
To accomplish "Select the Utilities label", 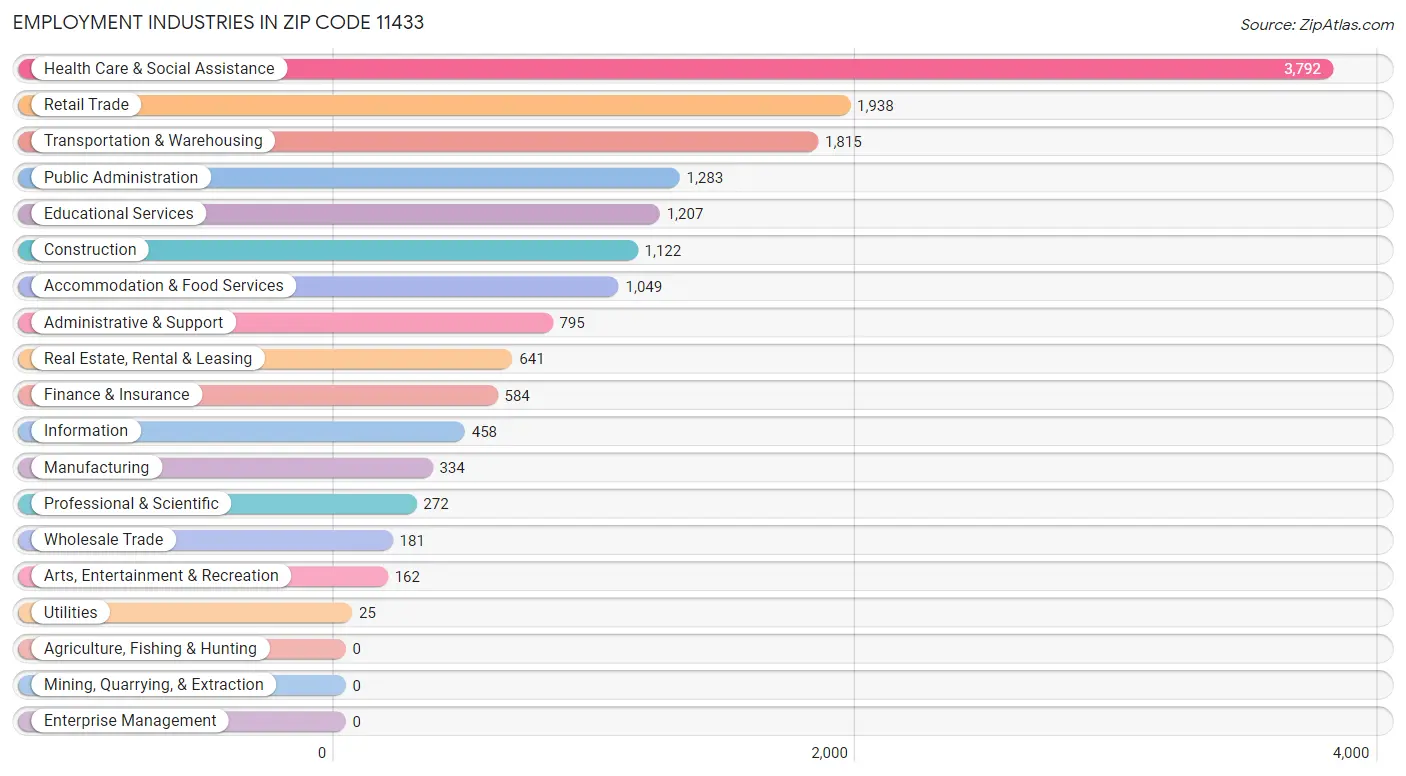I will click(x=71, y=613).
